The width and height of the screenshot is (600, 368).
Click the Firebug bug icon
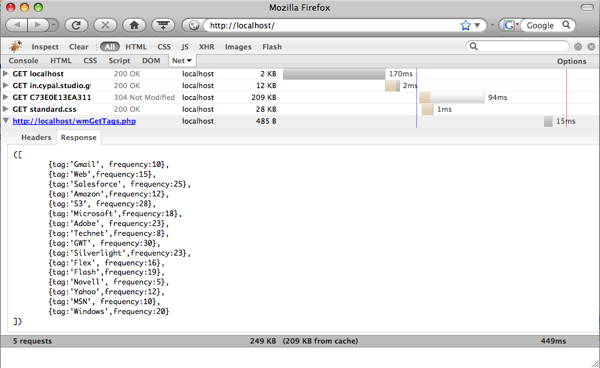tap(16, 46)
